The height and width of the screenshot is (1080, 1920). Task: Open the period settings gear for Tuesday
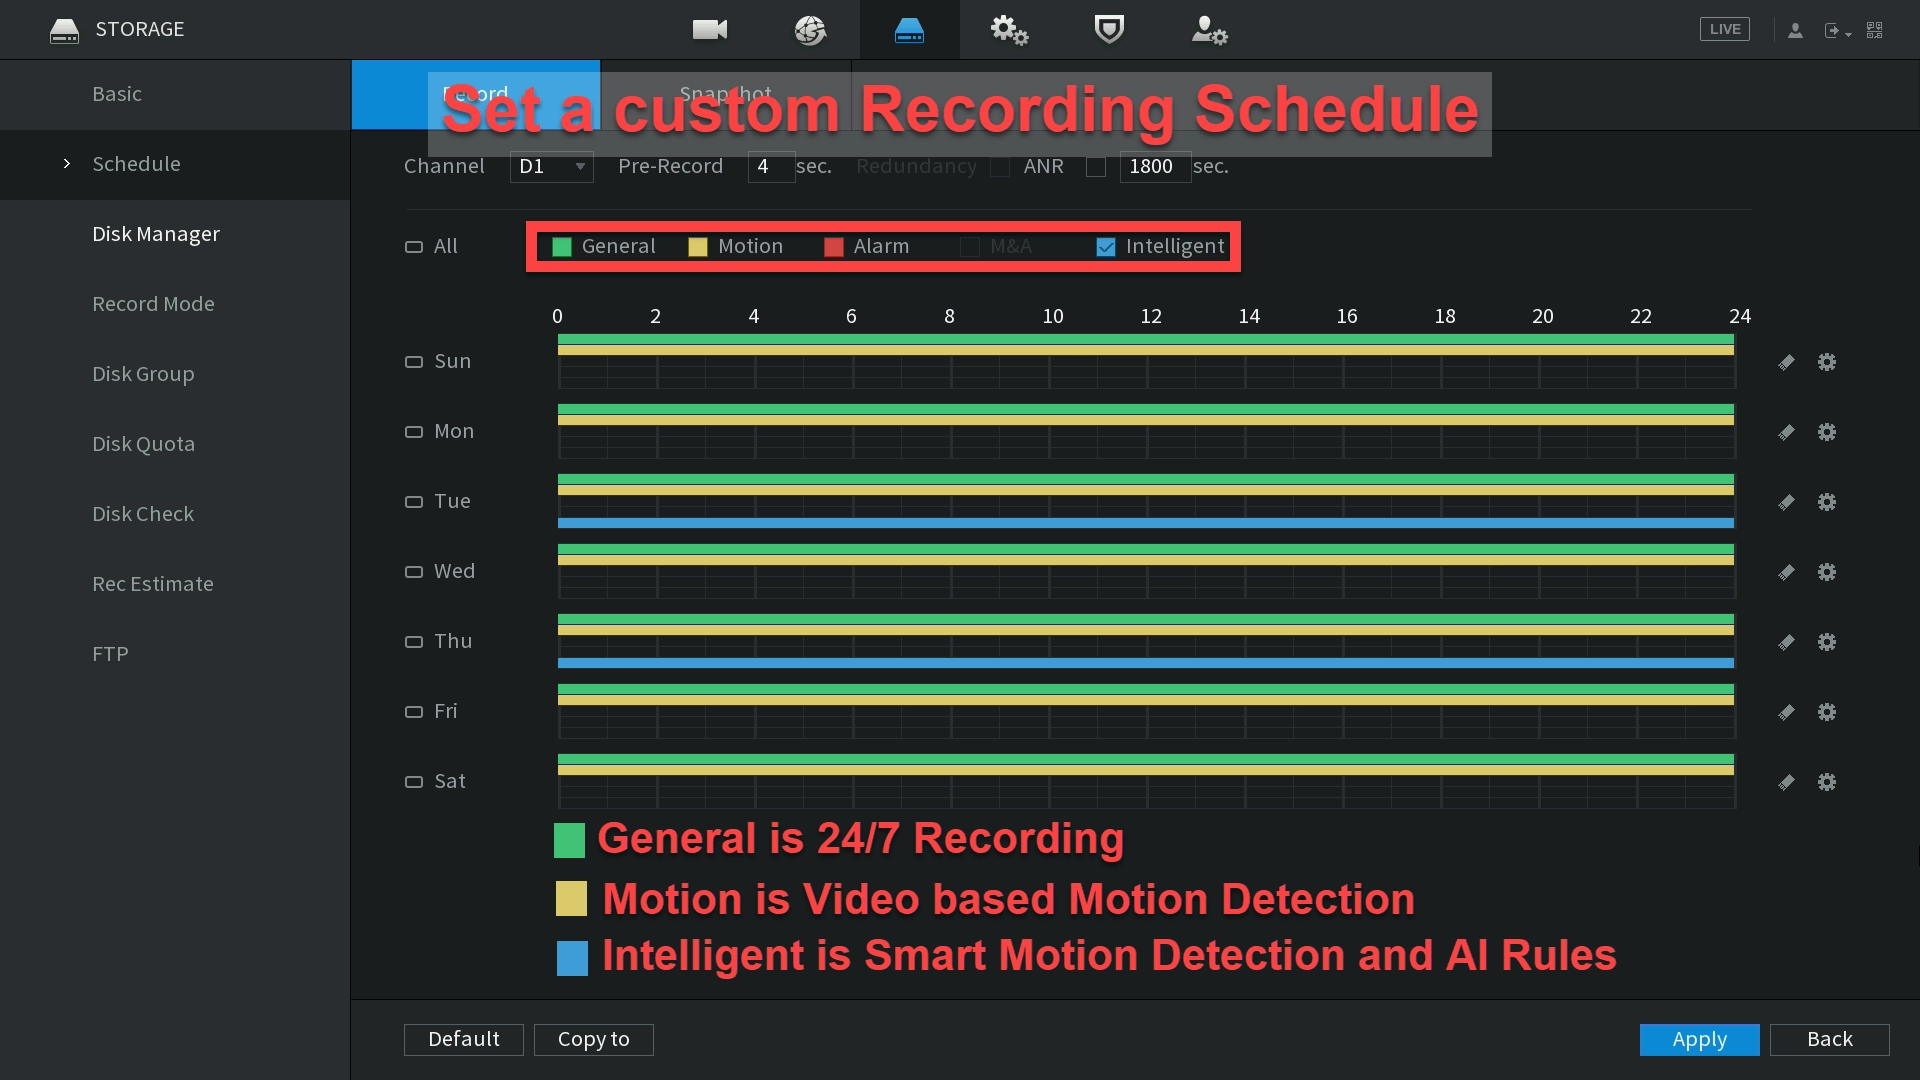pyautogui.click(x=1827, y=502)
